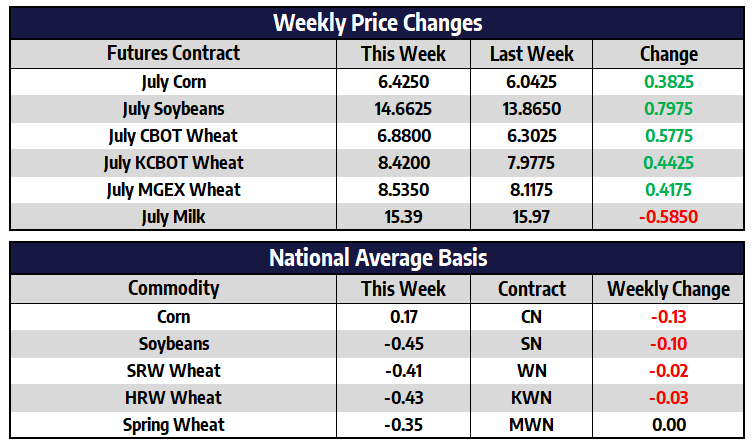Image resolution: width=755 pixels, height=446 pixels.
Task: Select the Contract column header
Action: [x=532, y=289]
